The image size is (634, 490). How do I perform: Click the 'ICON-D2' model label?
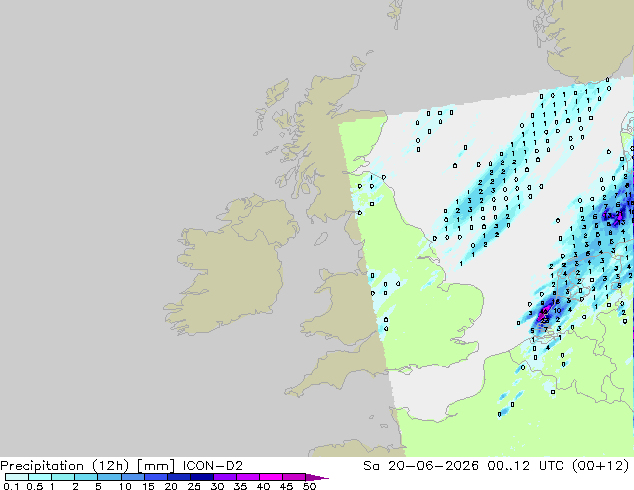click(213, 466)
